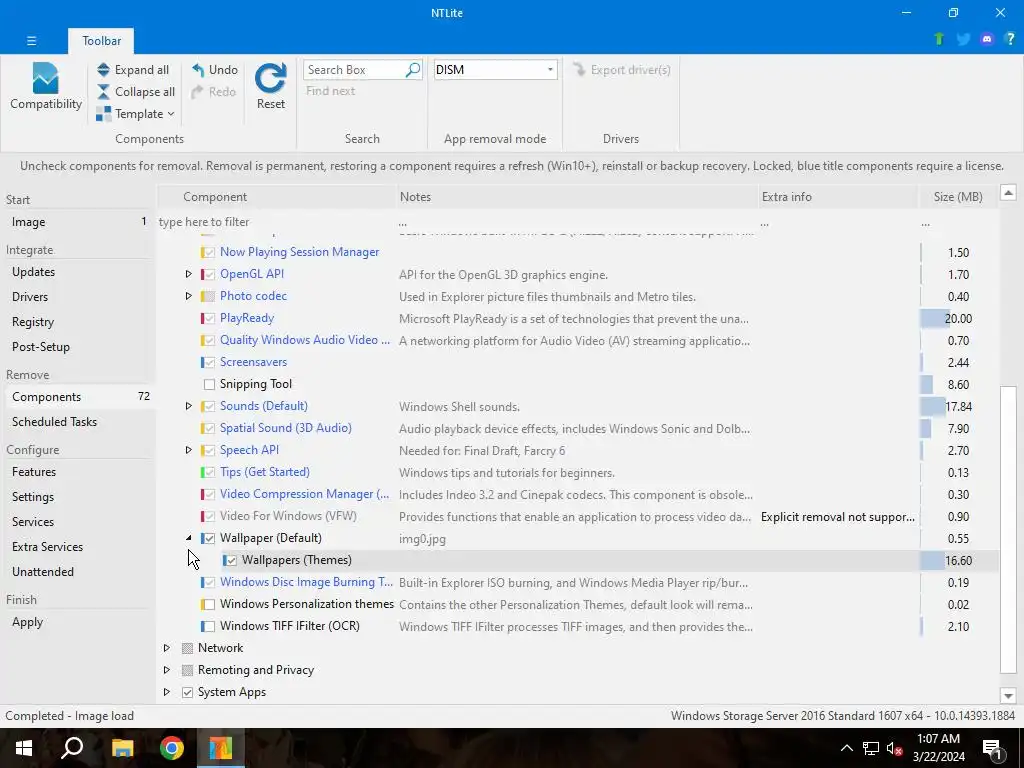The width and height of the screenshot is (1024, 768).
Task: Open the DISM removal mode dropdown
Action: point(550,69)
